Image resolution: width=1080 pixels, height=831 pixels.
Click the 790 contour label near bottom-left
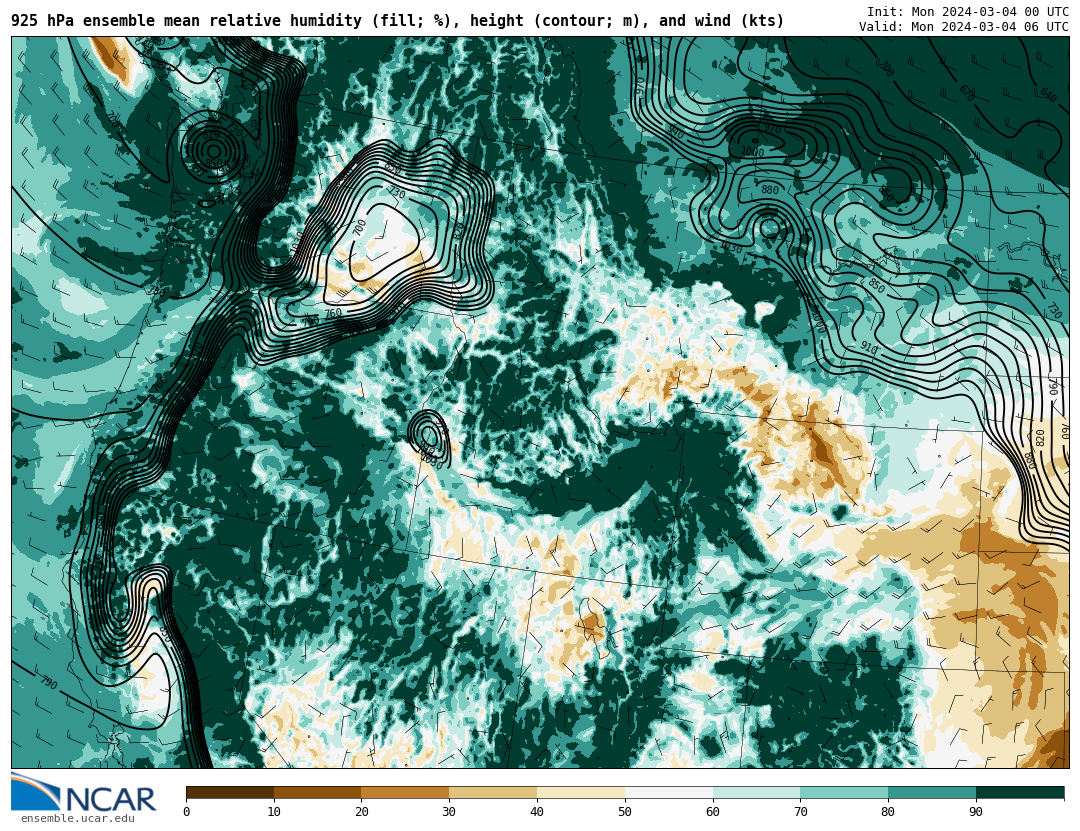(48, 682)
